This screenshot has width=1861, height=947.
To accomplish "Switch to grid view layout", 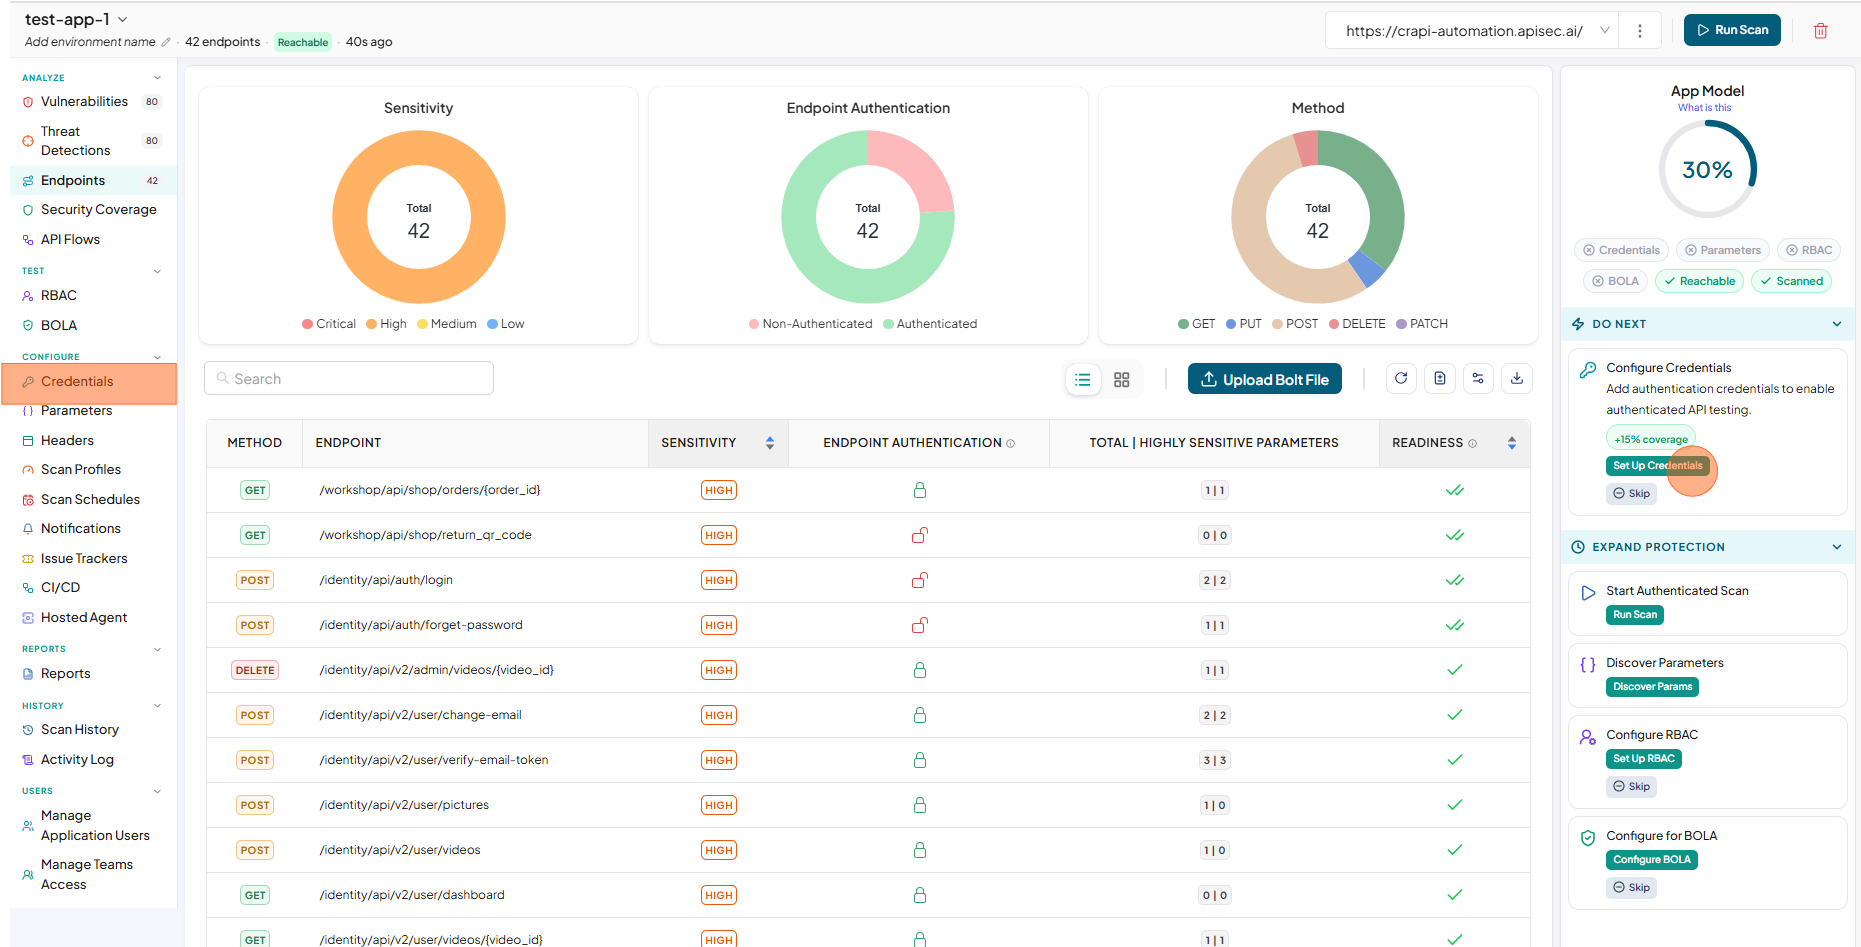I will pyautogui.click(x=1122, y=380).
